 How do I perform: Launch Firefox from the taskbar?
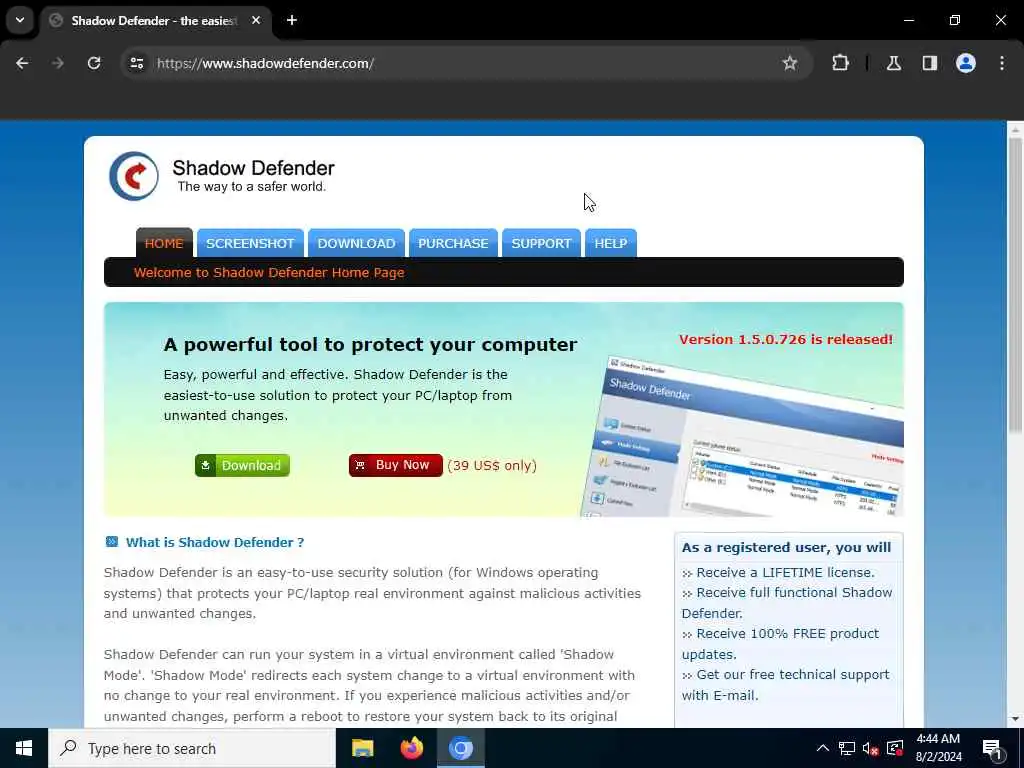[411, 748]
